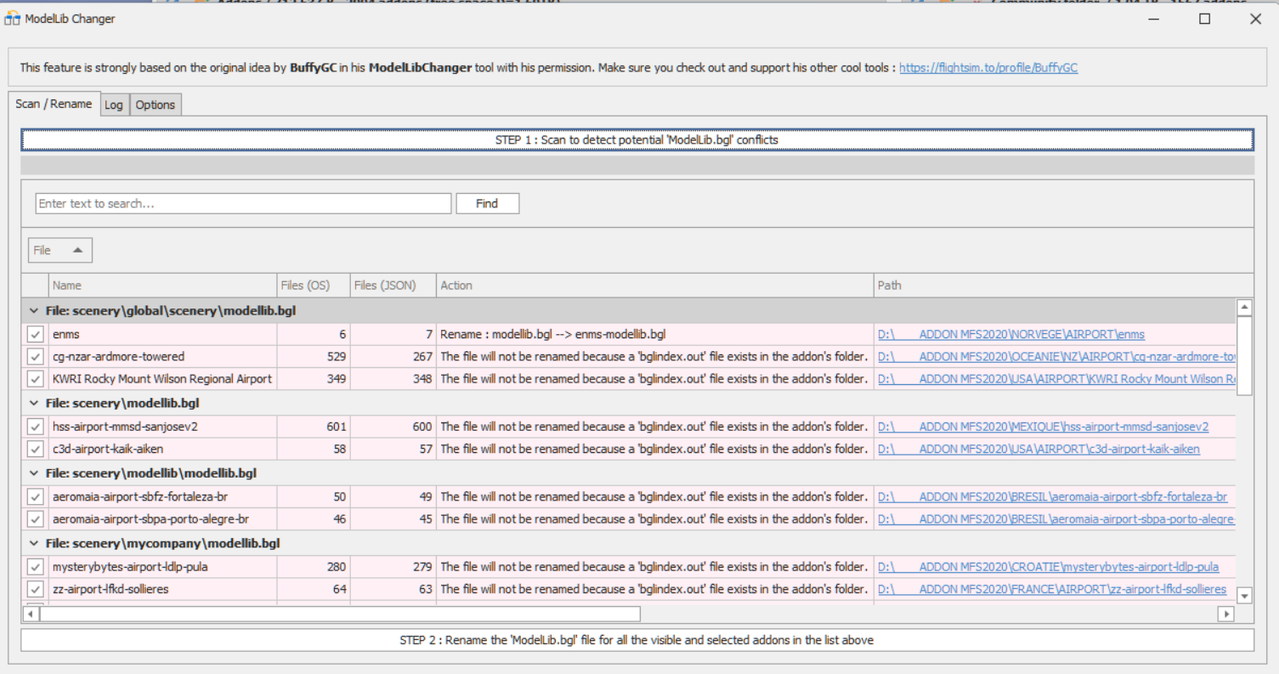Click the Find button

click(487, 203)
